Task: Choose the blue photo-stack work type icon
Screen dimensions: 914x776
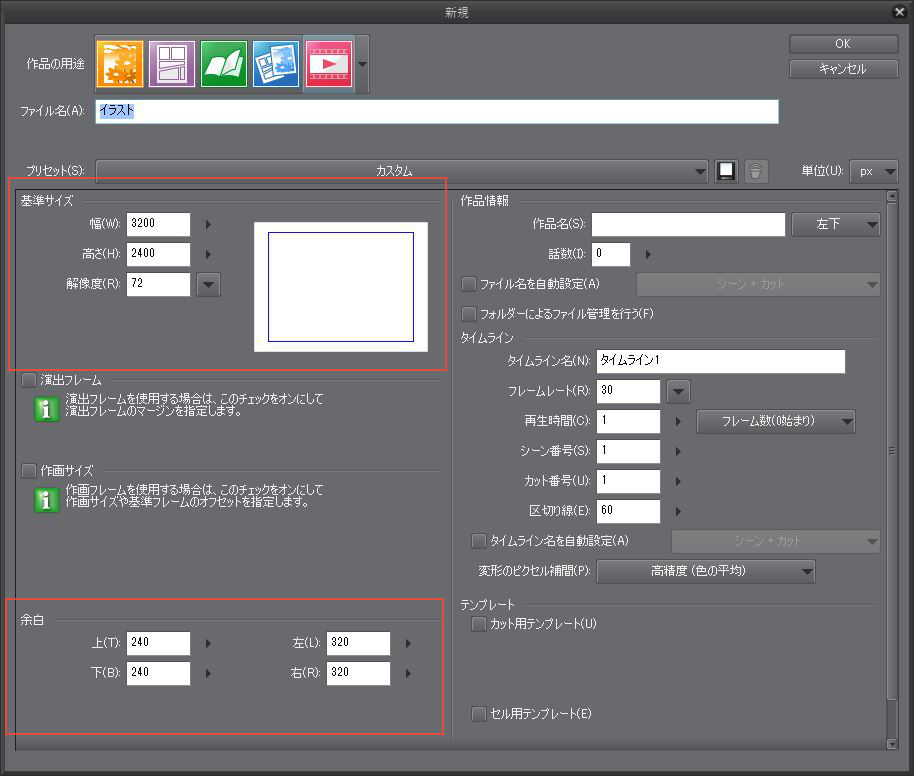Action: (276, 64)
